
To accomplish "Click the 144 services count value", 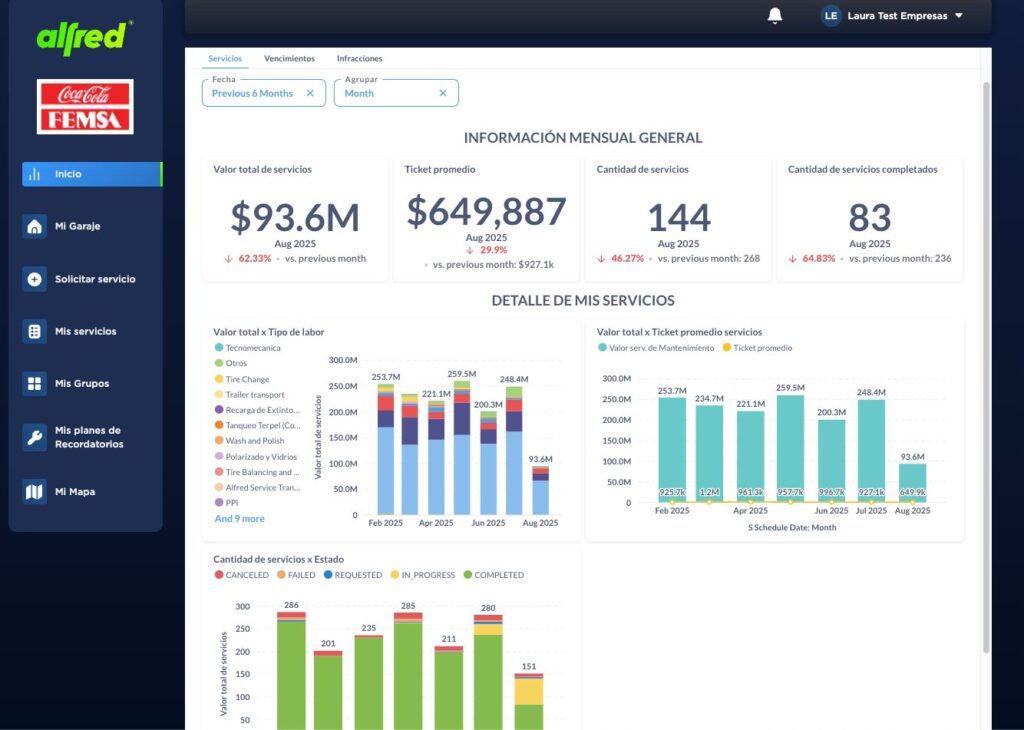I will click(679, 217).
